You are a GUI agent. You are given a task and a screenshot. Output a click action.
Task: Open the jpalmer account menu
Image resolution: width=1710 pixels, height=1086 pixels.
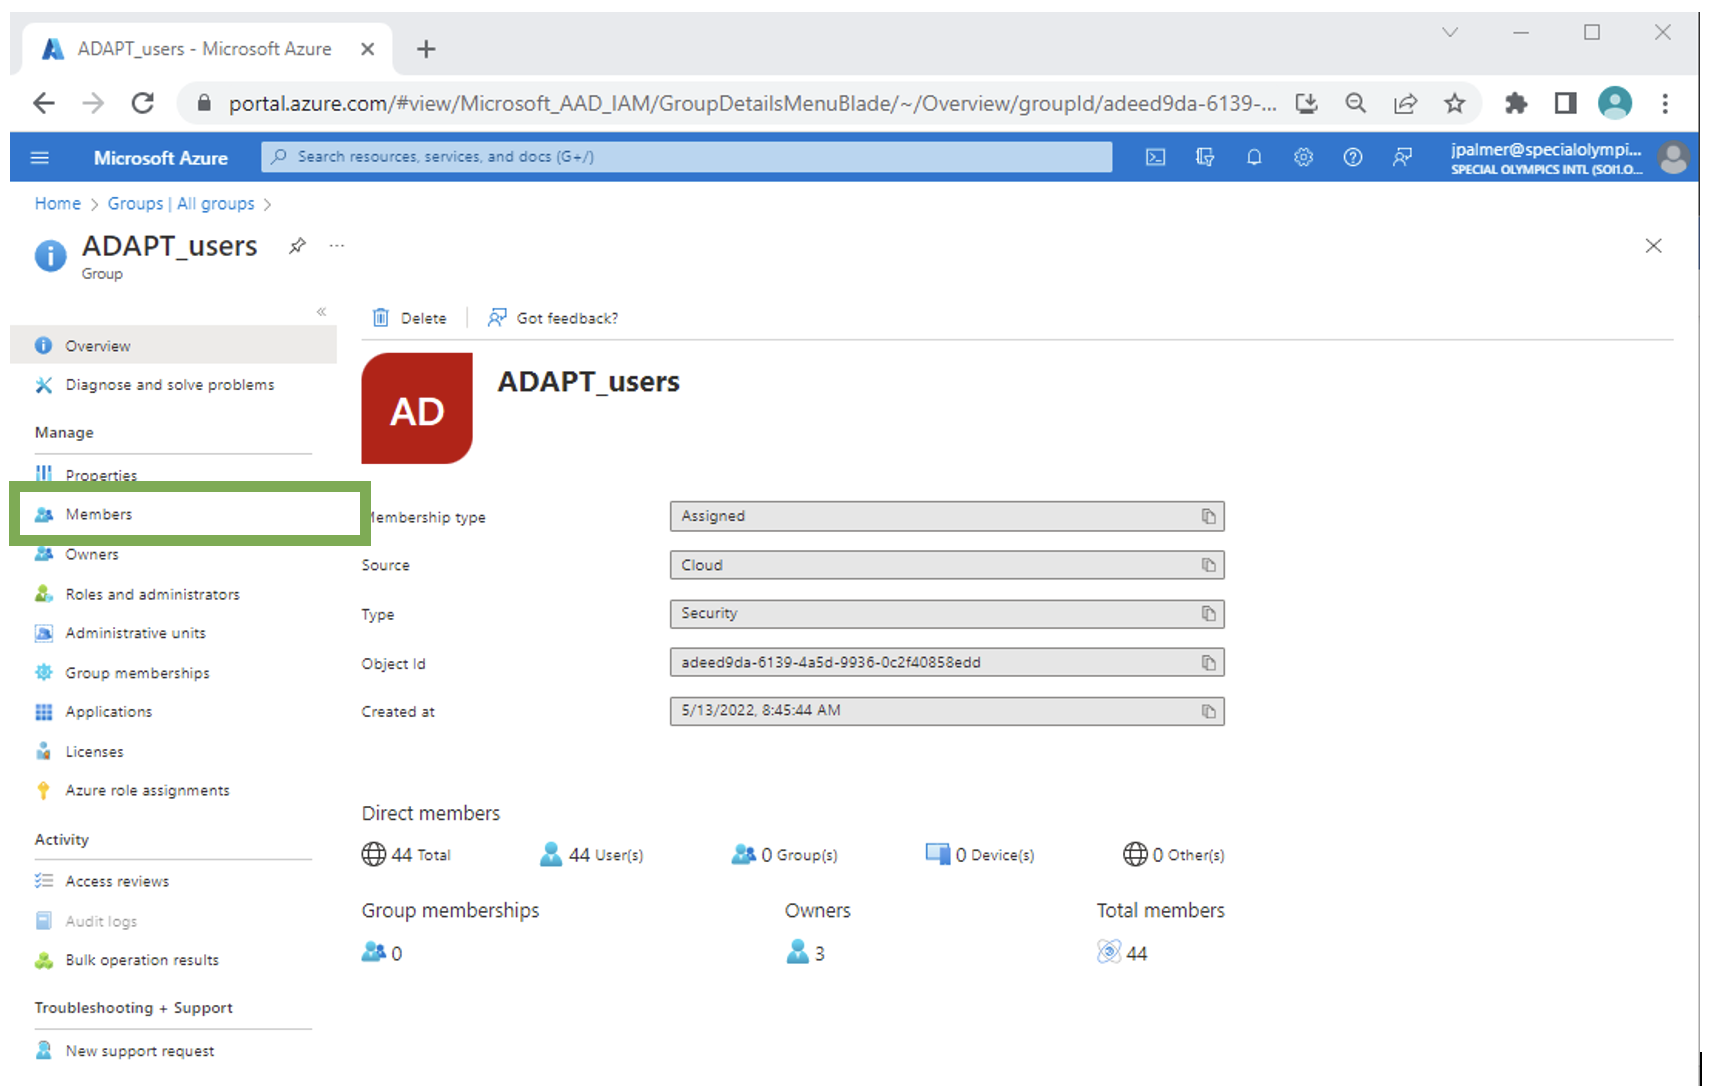click(x=1568, y=158)
